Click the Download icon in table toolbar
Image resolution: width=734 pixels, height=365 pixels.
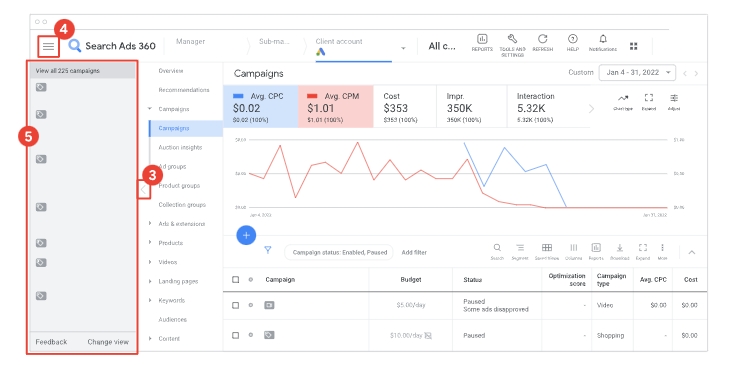[x=620, y=248]
